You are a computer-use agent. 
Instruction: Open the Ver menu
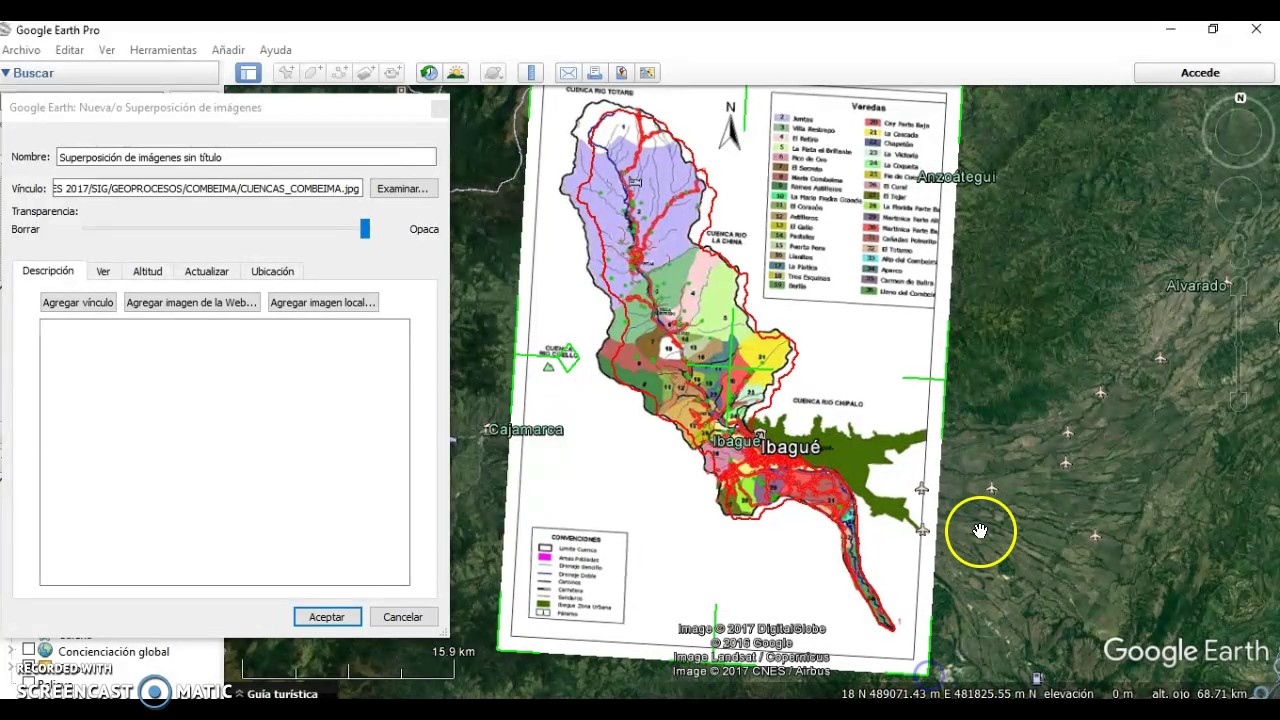coord(107,50)
